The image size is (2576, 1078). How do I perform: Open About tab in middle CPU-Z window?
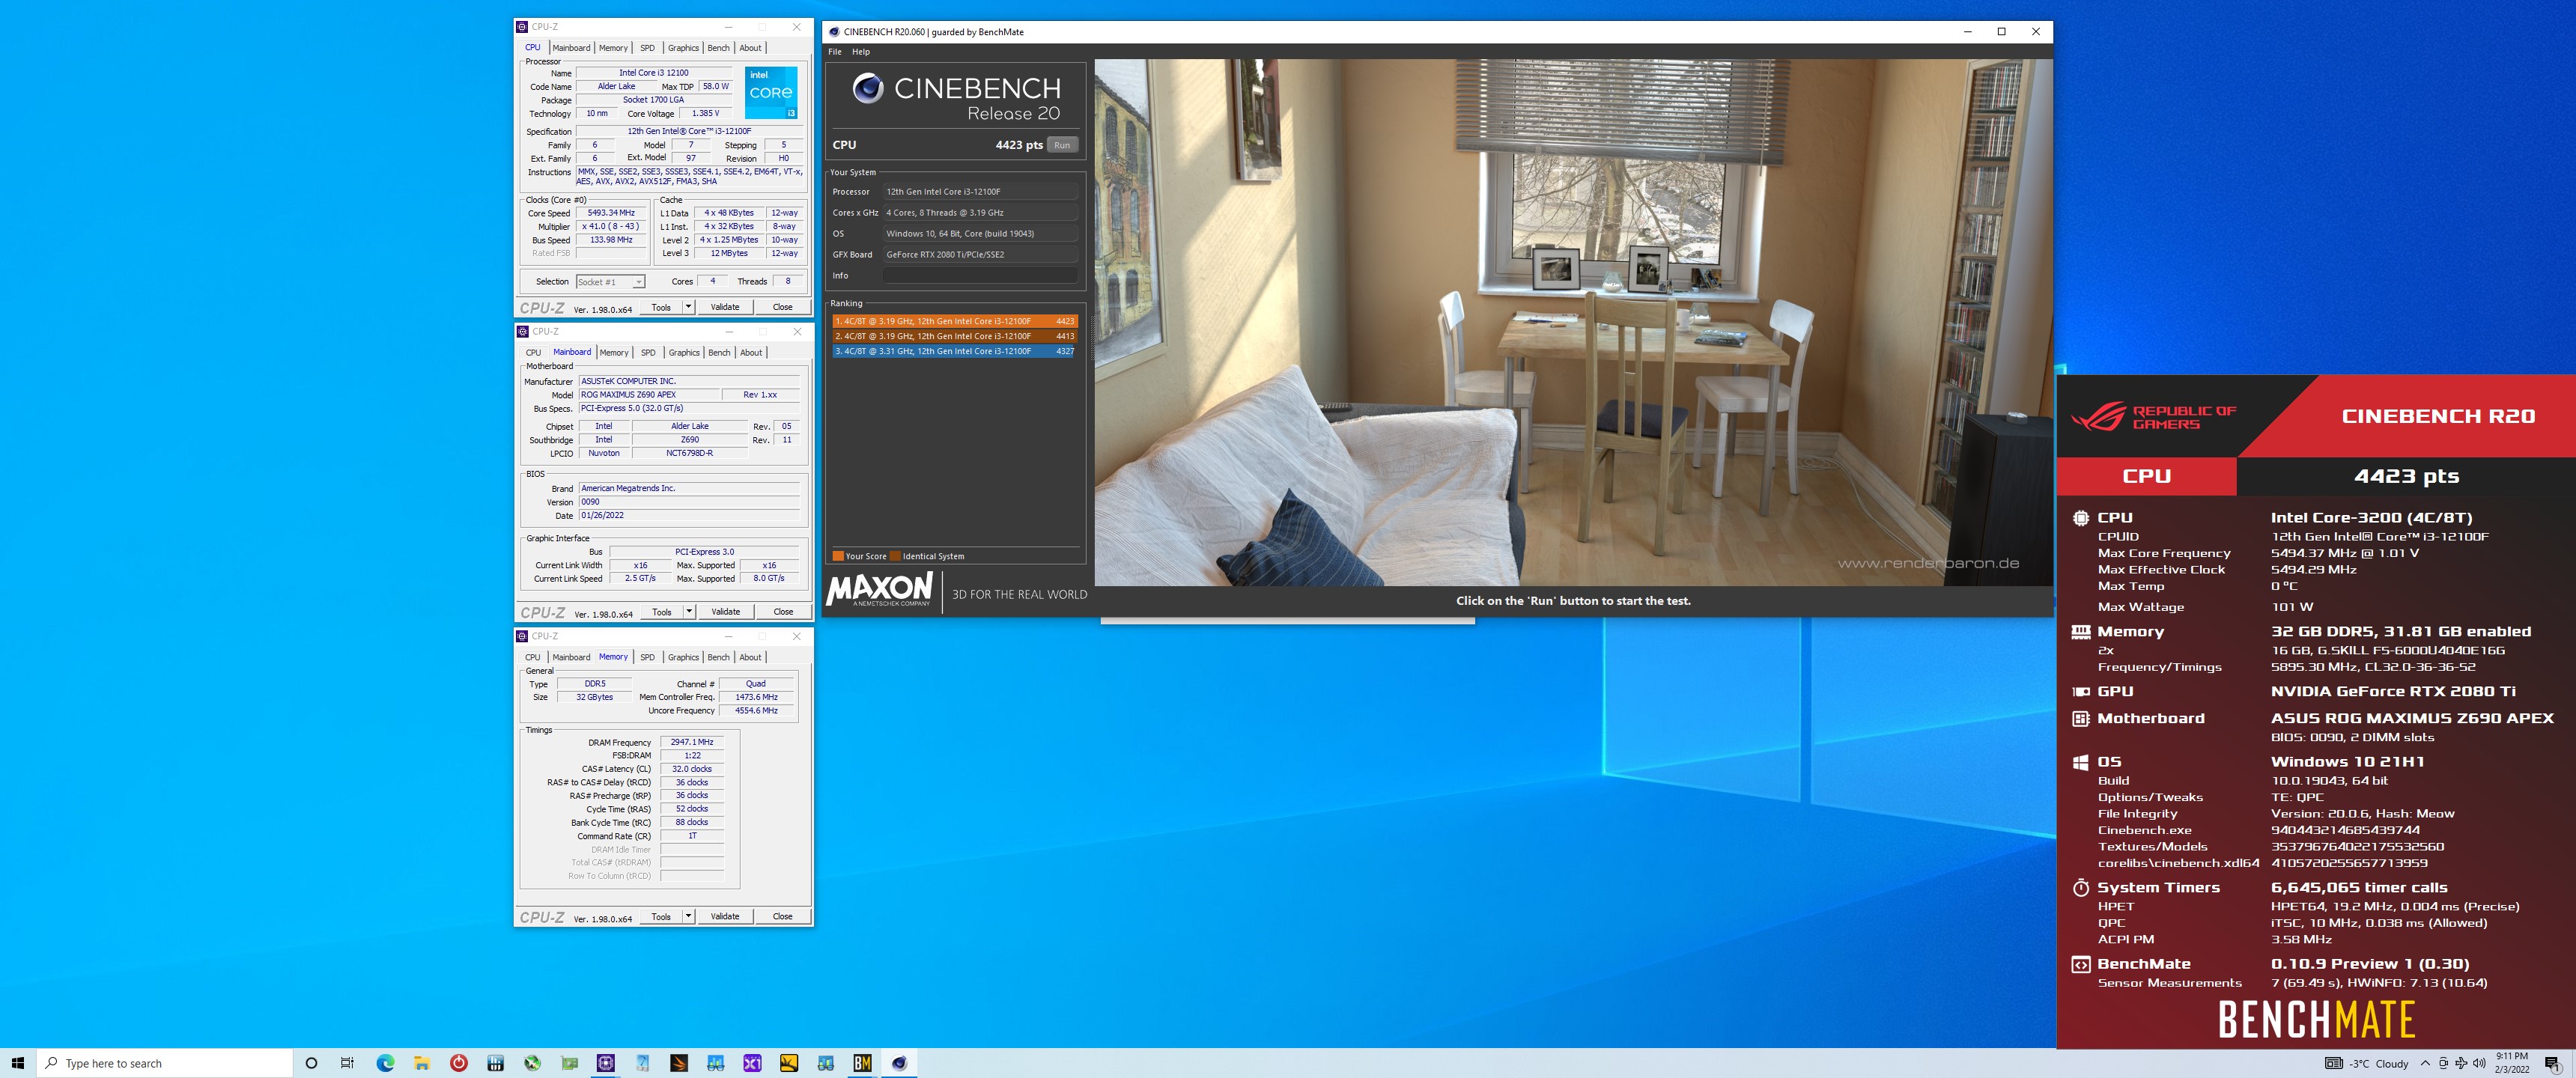point(751,352)
